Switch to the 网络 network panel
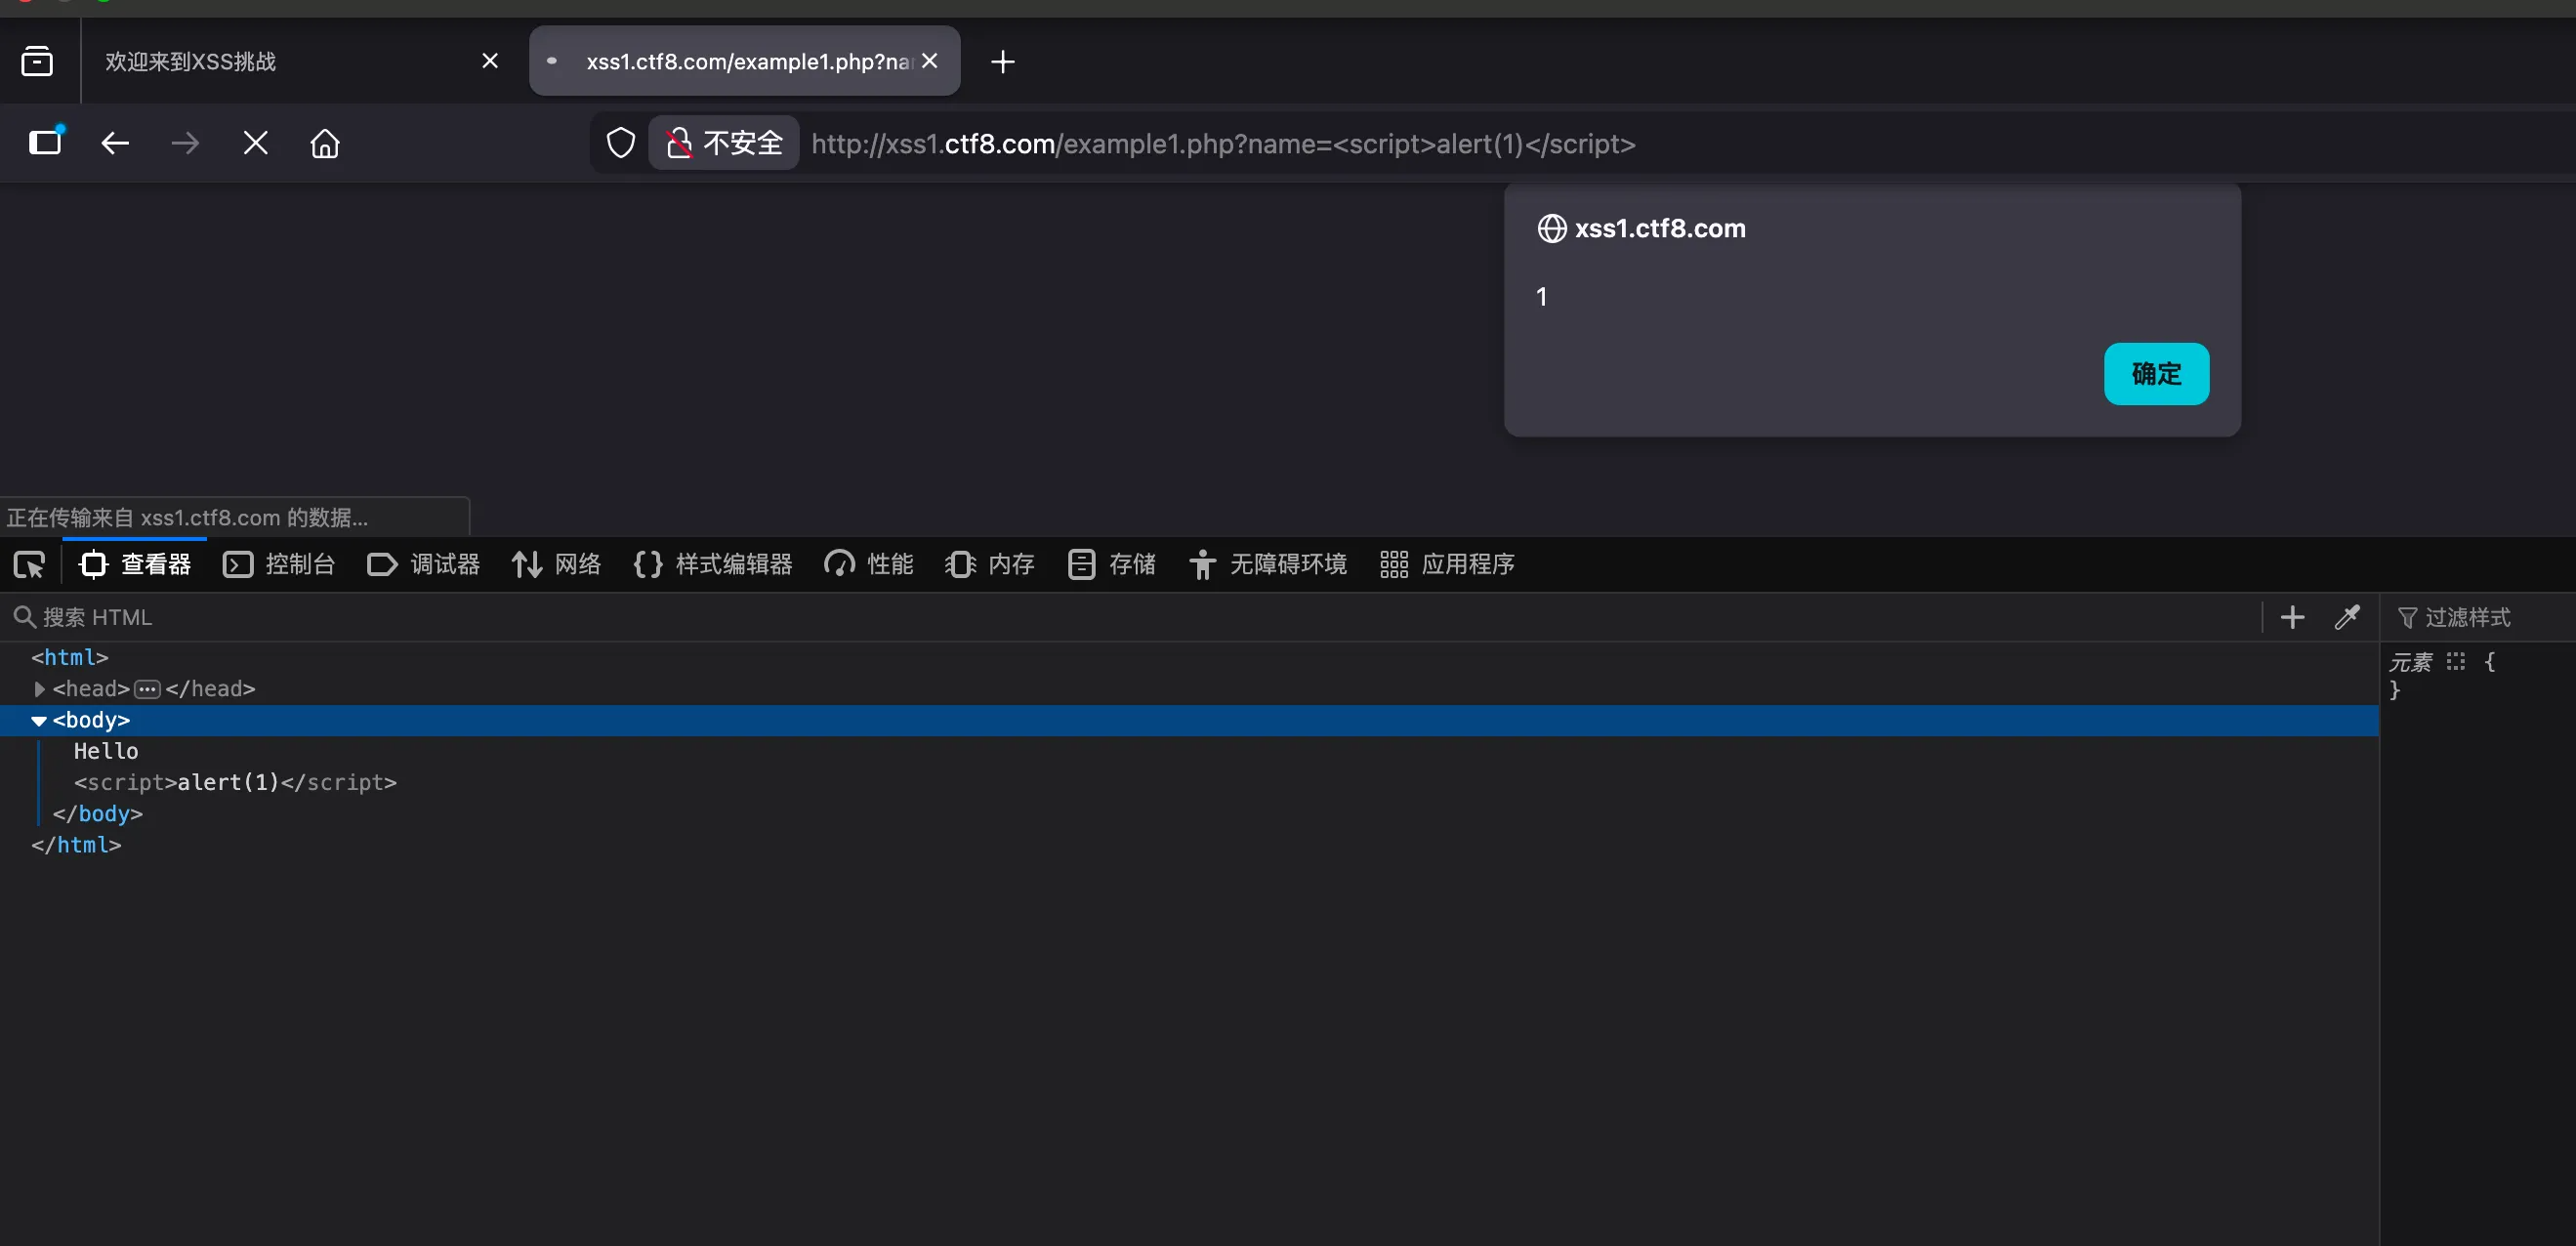 tap(557, 565)
